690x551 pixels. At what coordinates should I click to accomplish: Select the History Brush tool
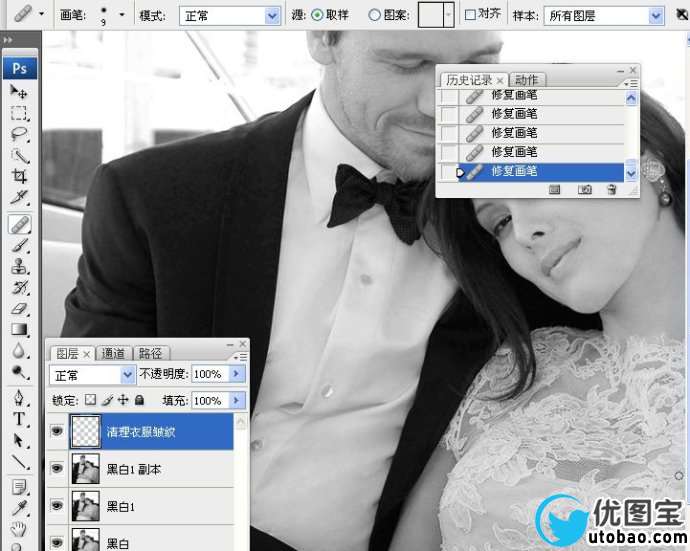18,288
